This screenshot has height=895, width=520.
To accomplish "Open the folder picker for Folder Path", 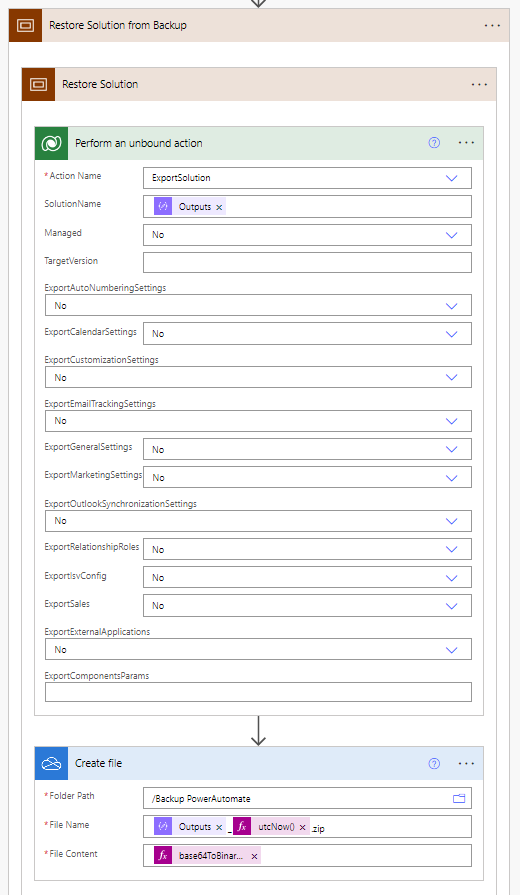I will tap(459, 799).
